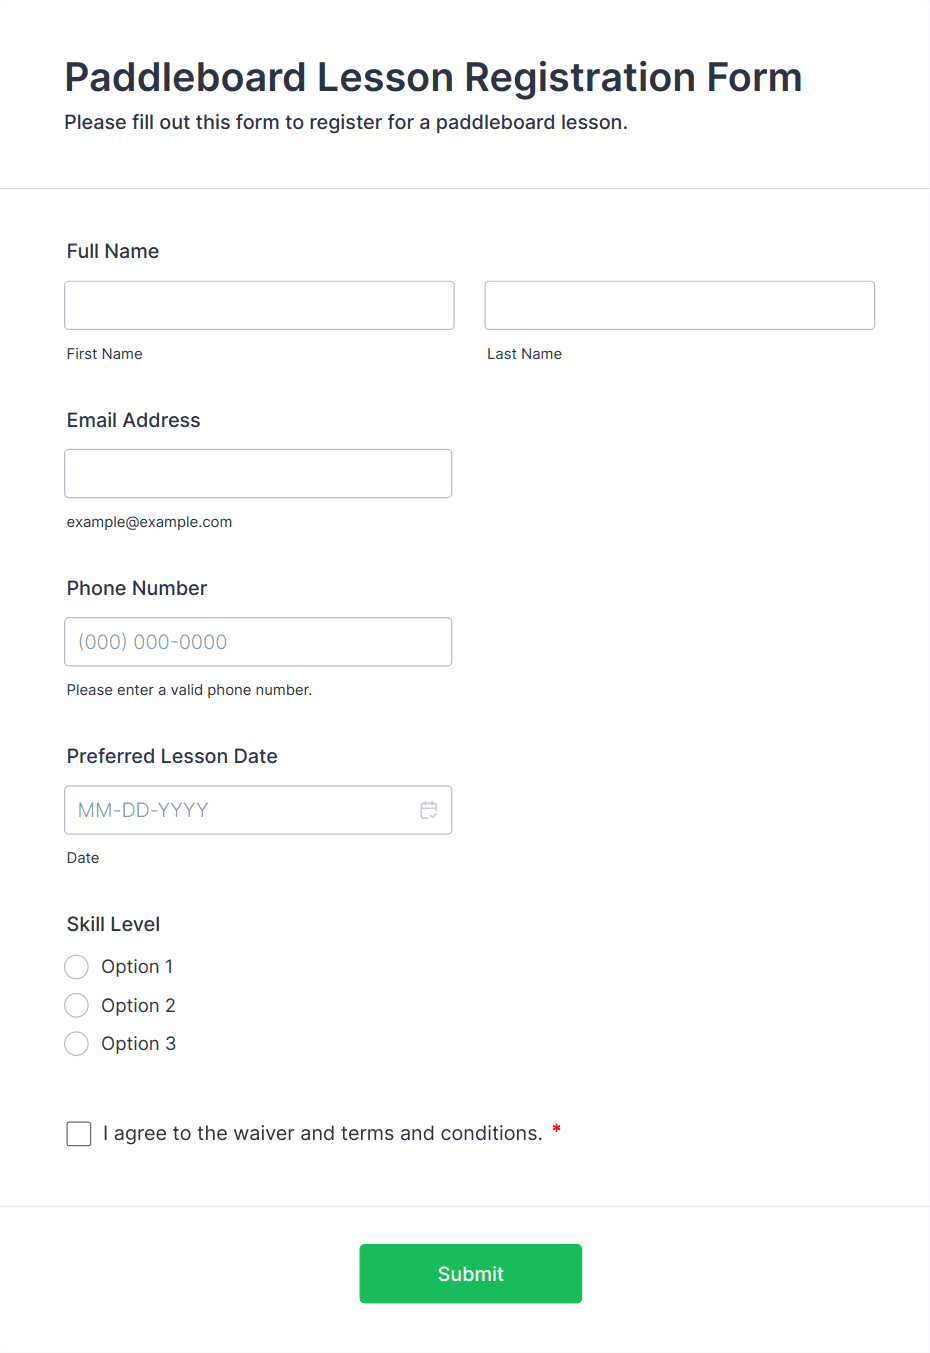Click the example@example.com hint text

point(149,522)
